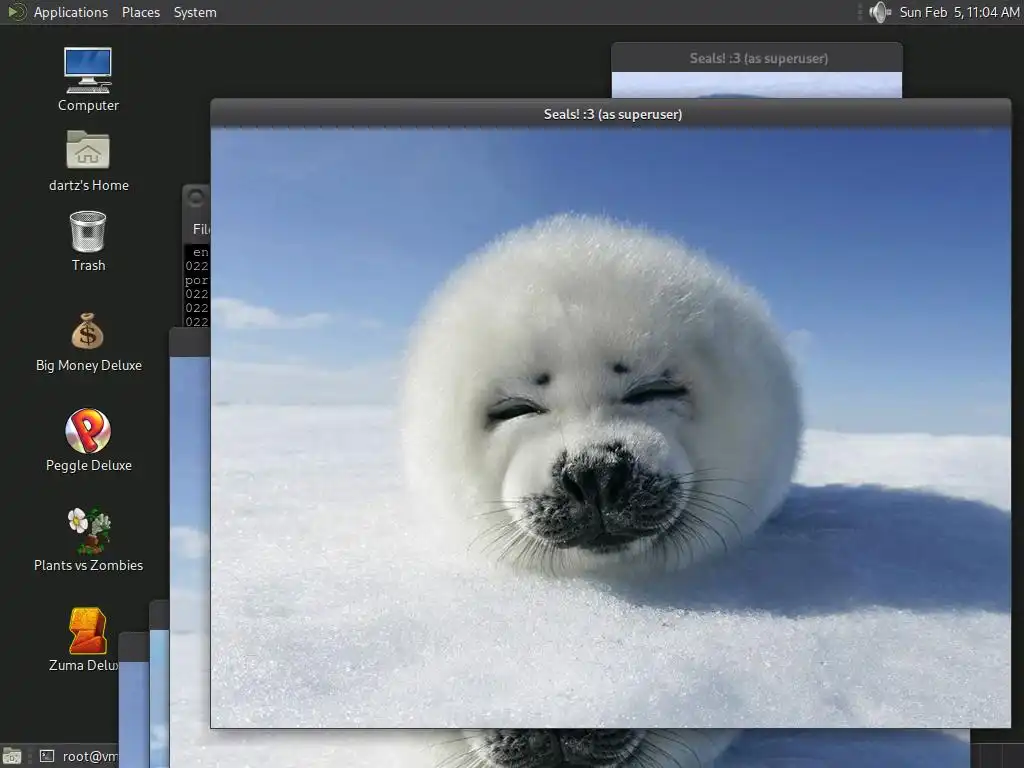
Task: Focus the front Seals! :3 window title bar
Action: pyautogui.click(x=612, y=114)
